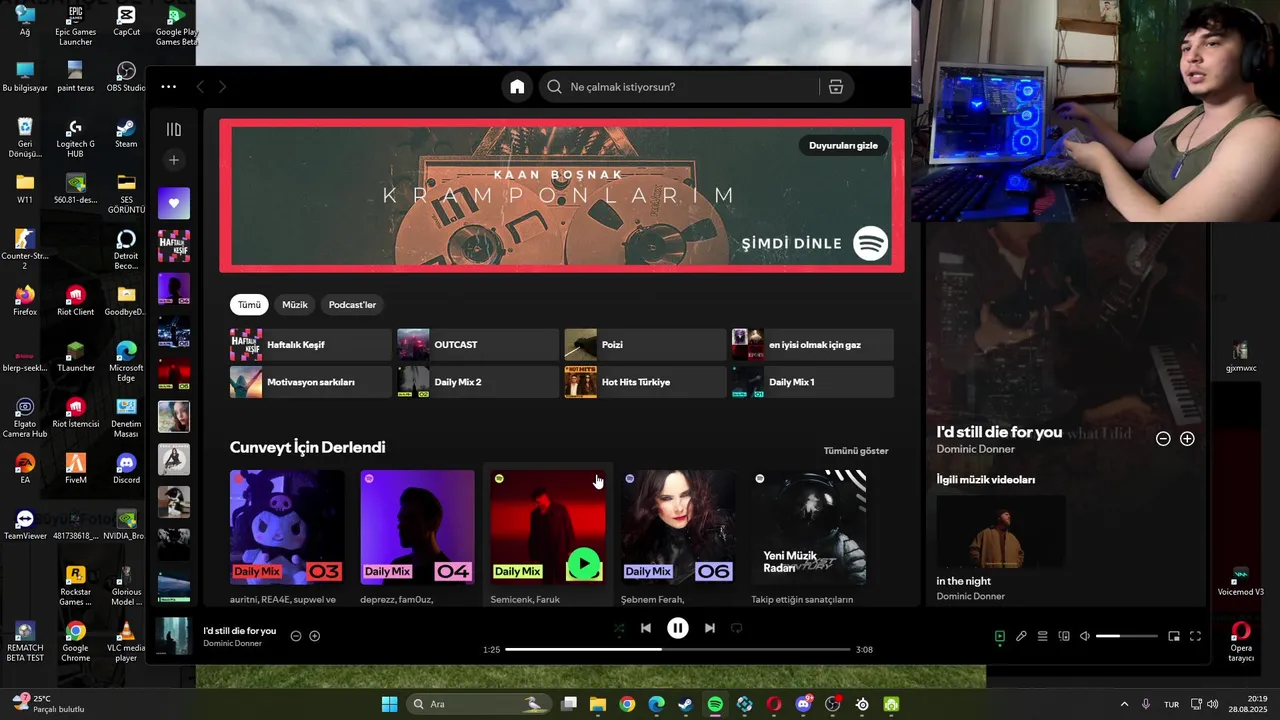Click song title in bottom player bar
Screen dimensions: 1280x720
(239, 631)
